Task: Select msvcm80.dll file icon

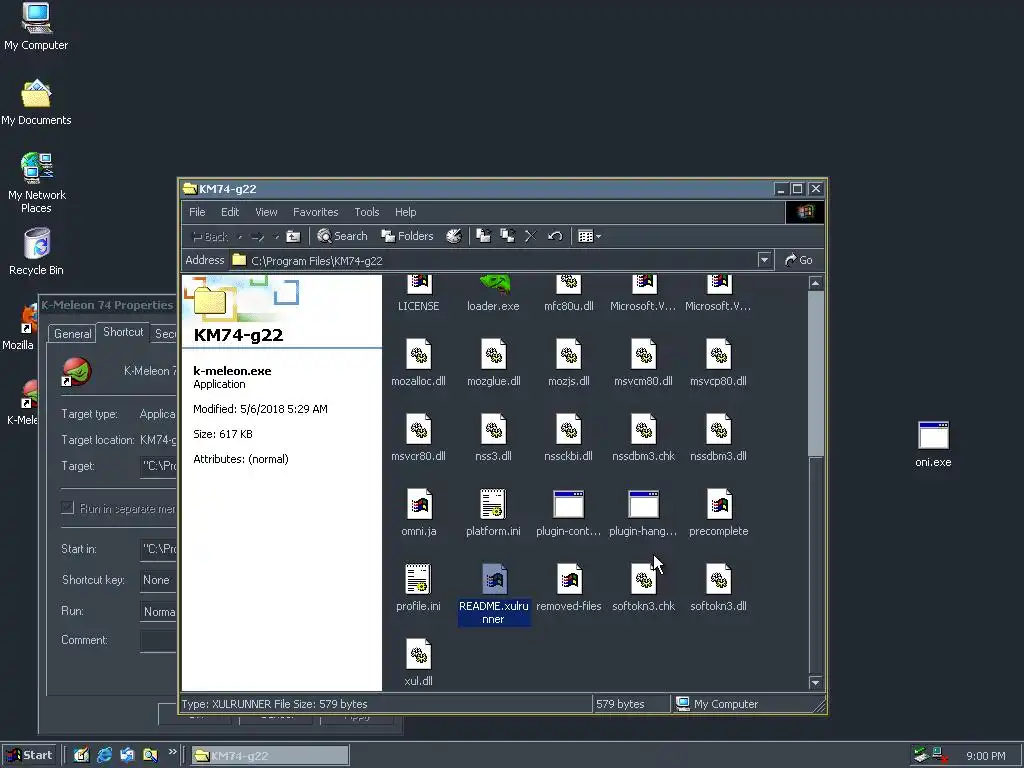Action: pos(643,355)
